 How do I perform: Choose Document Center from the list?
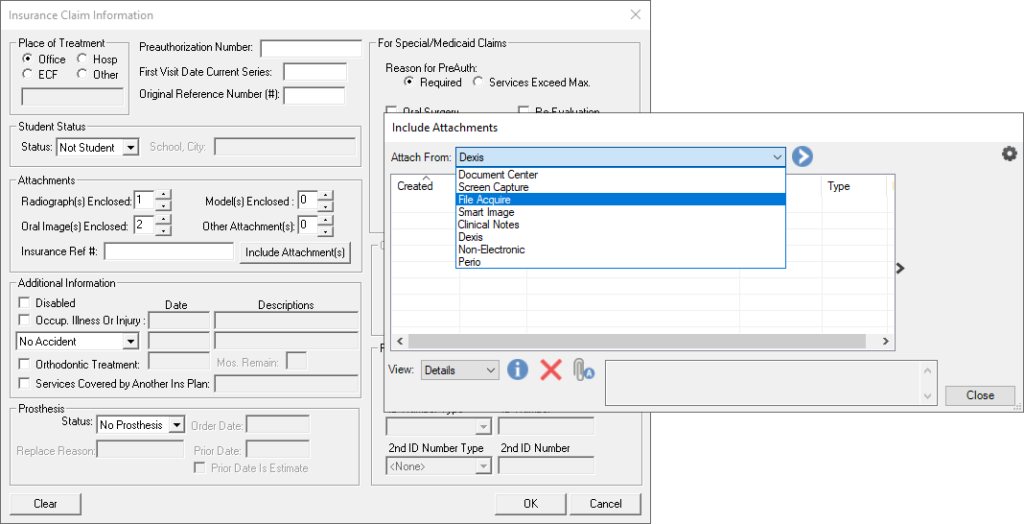click(x=498, y=175)
